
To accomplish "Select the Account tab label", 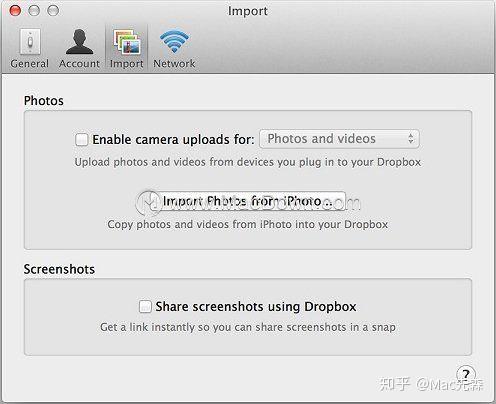I will coord(79,64).
